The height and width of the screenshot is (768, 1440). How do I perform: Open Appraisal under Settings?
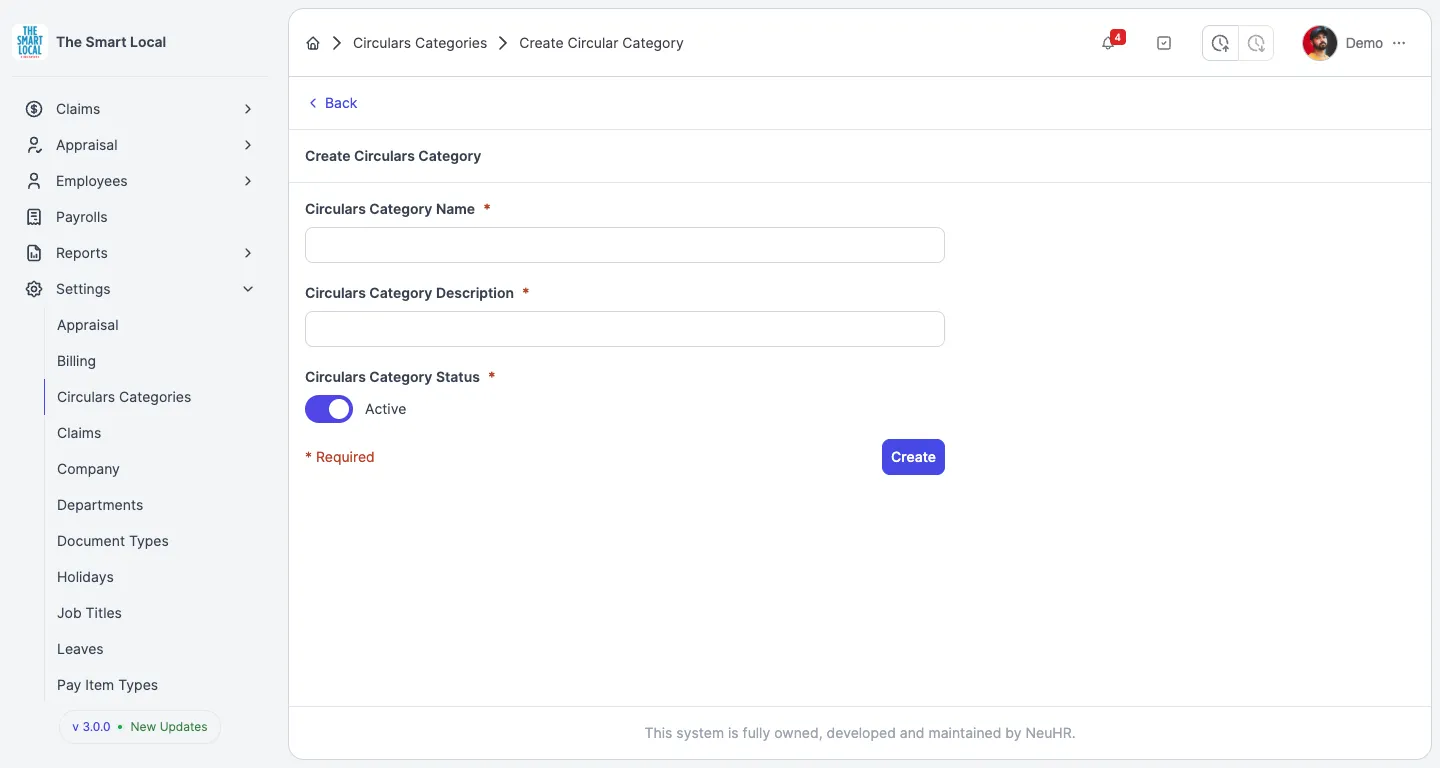tap(88, 325)
